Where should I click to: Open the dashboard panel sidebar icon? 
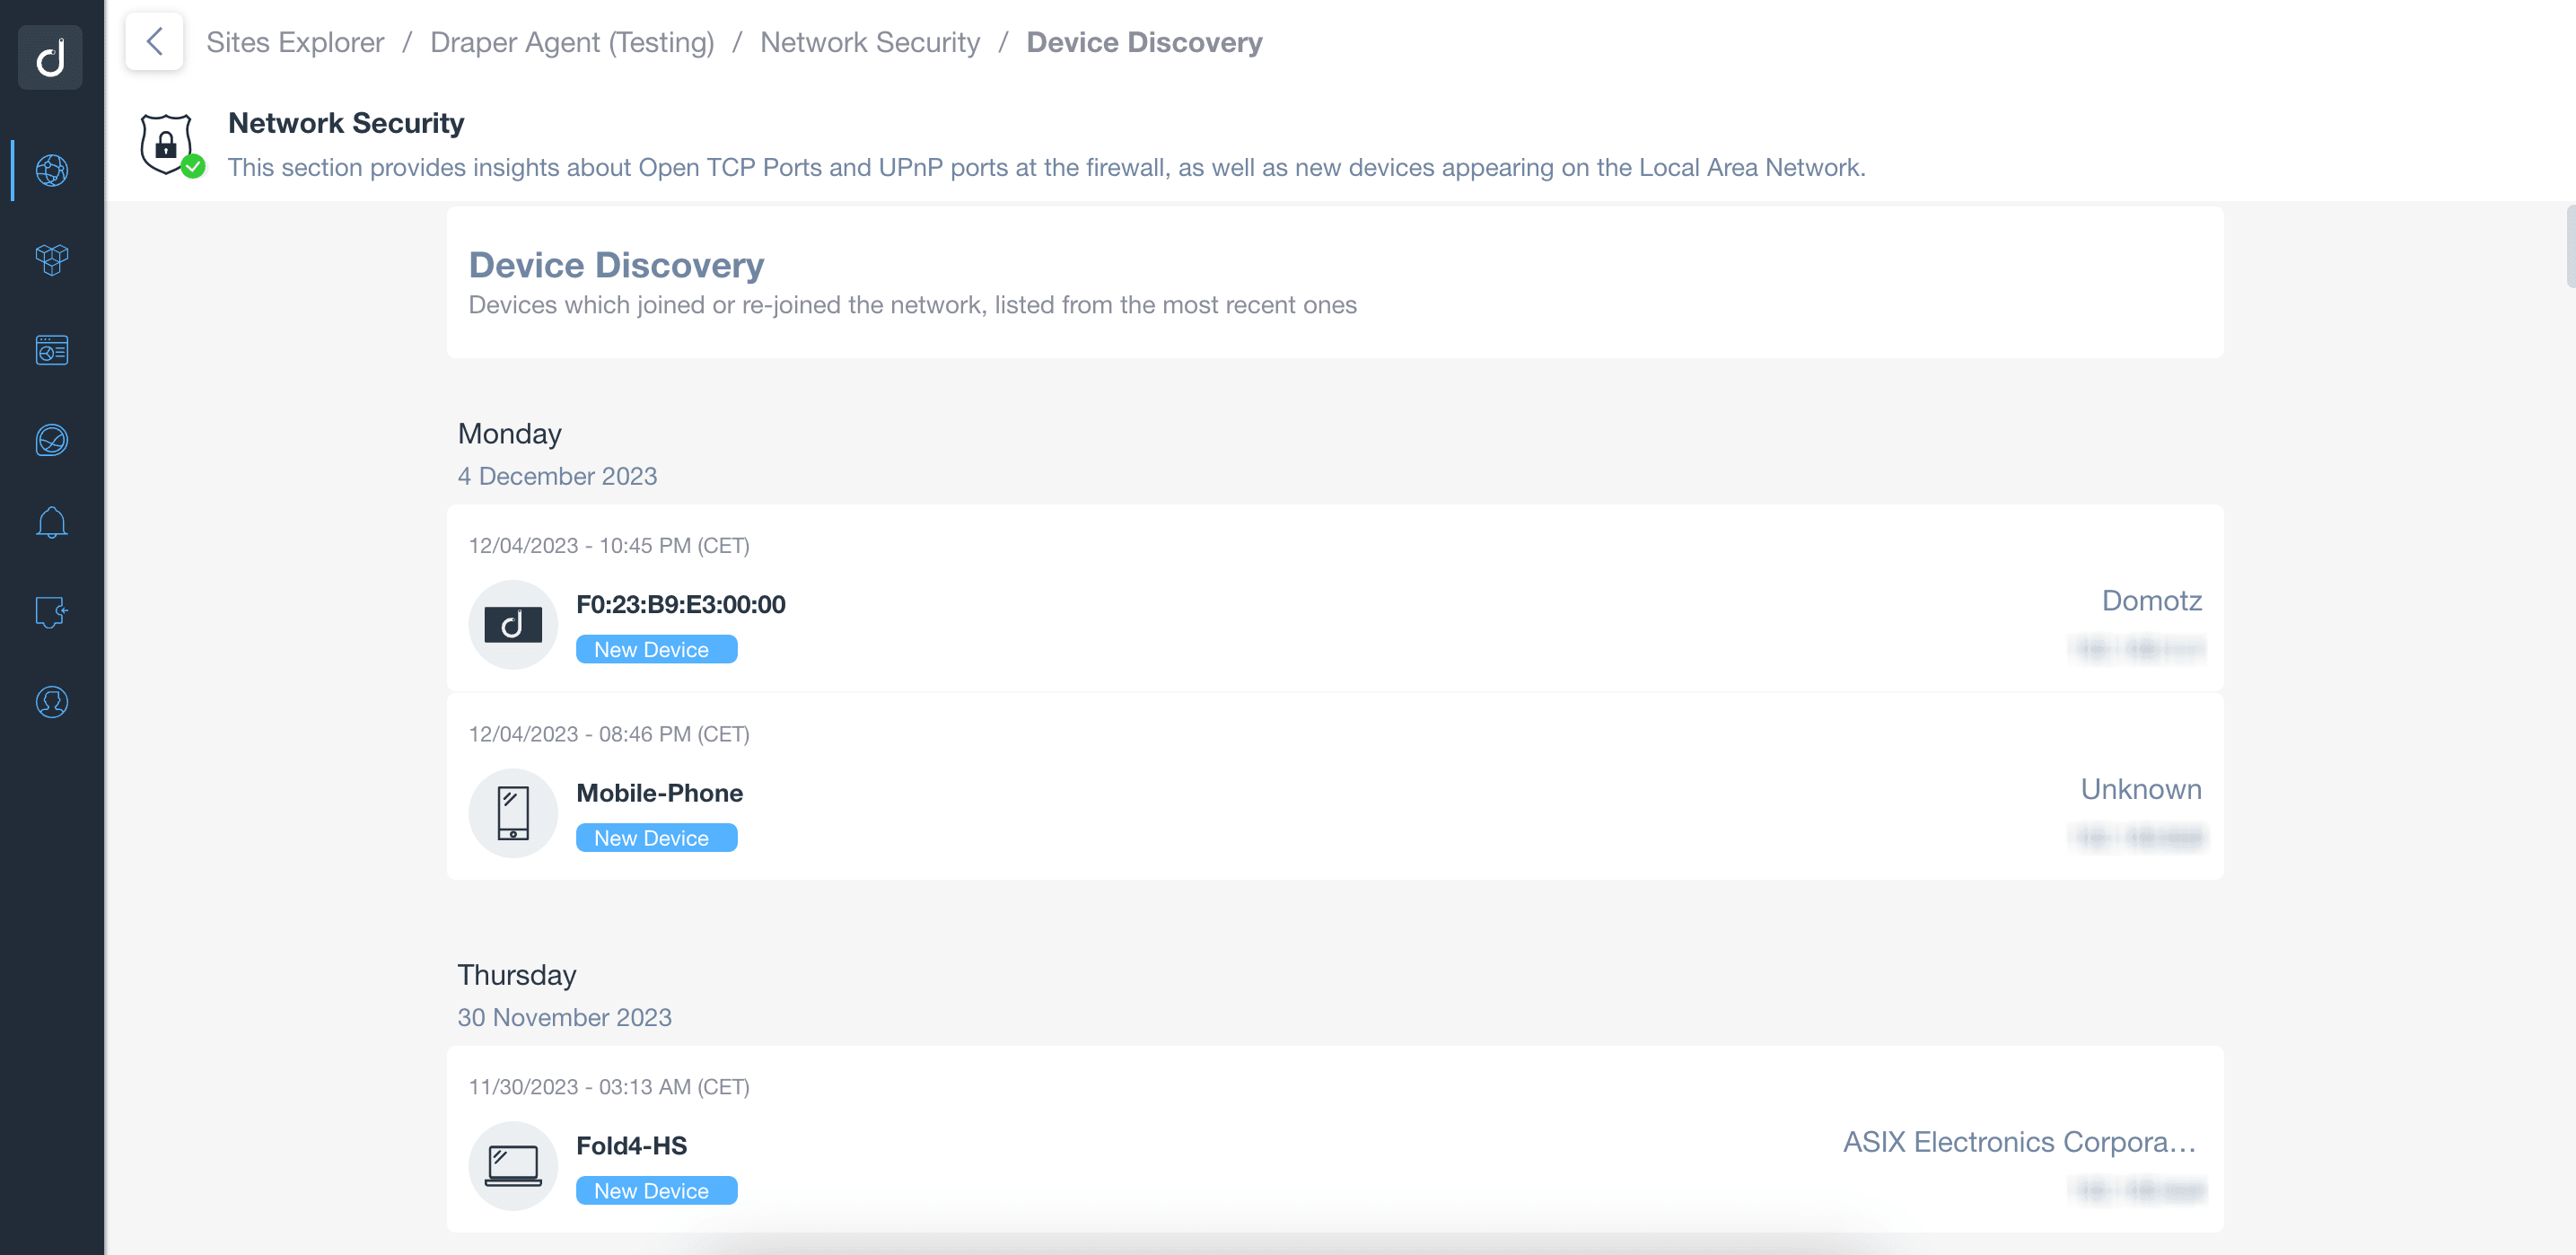[x=51, y=350]
